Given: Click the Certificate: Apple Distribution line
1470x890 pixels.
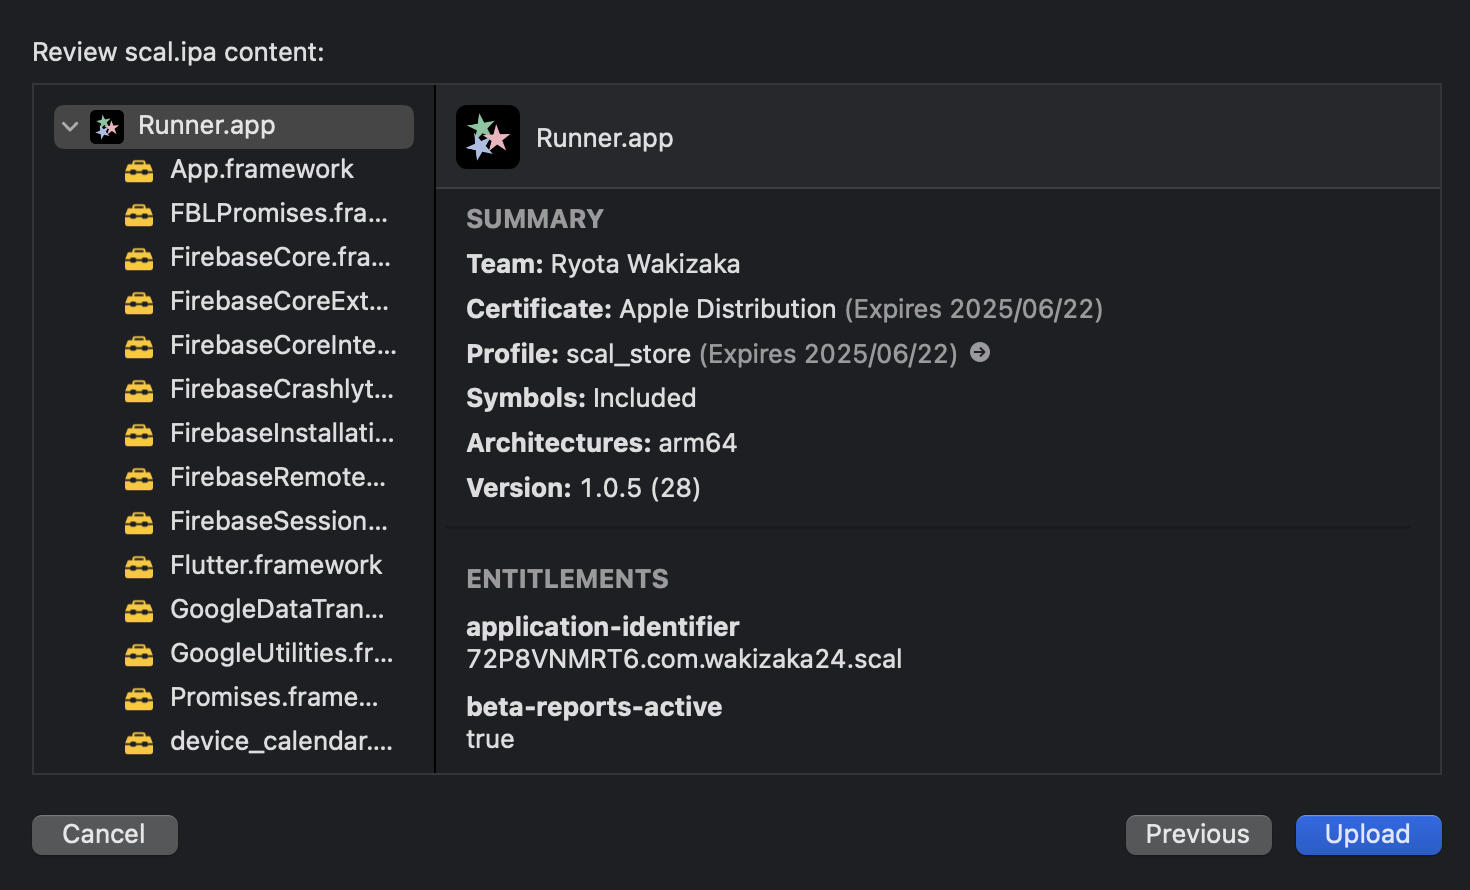Looking at the screenshot, I should coord(784,309).
